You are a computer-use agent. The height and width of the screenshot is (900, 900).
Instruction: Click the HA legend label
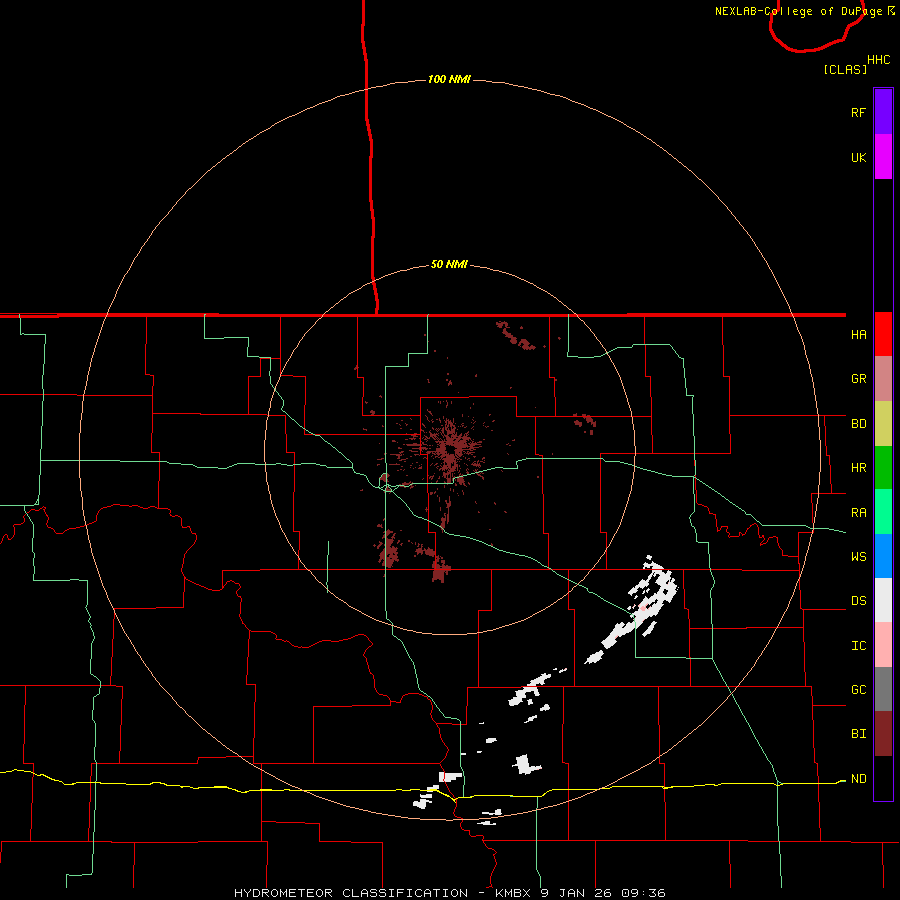[858, 335]
